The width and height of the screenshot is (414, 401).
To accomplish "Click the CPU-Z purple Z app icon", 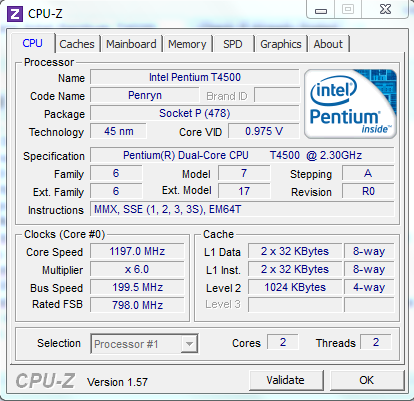I will tap(15, 14).
